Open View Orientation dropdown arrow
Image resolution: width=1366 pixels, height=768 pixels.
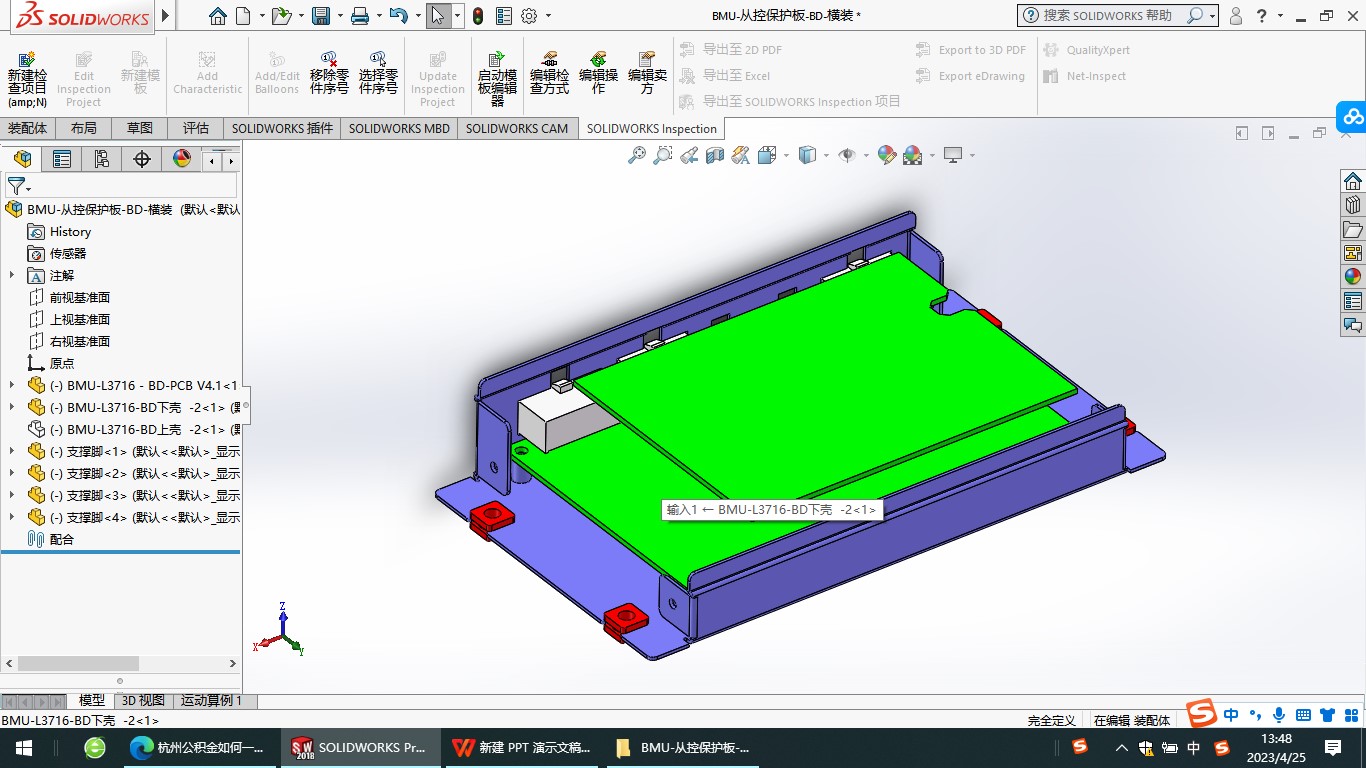786,156
